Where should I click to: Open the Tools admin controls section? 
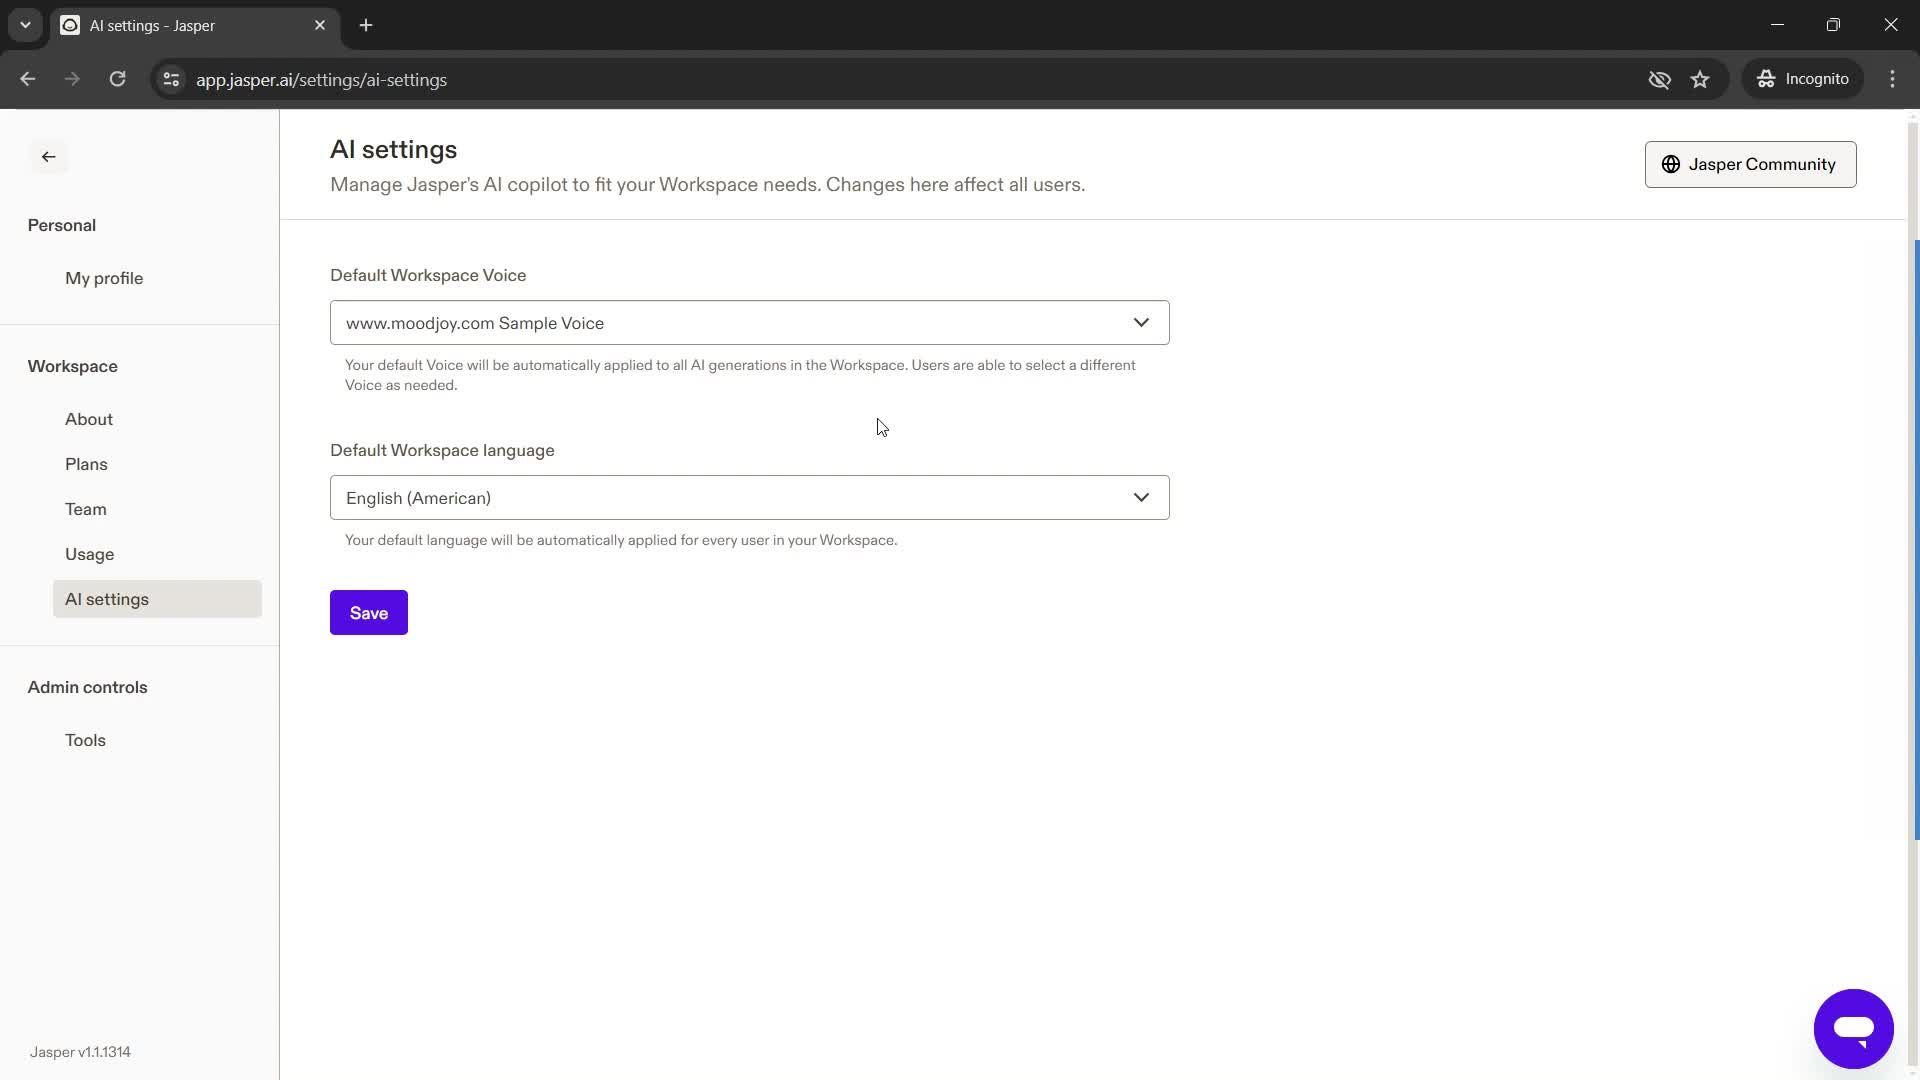[x=86, y=740]
